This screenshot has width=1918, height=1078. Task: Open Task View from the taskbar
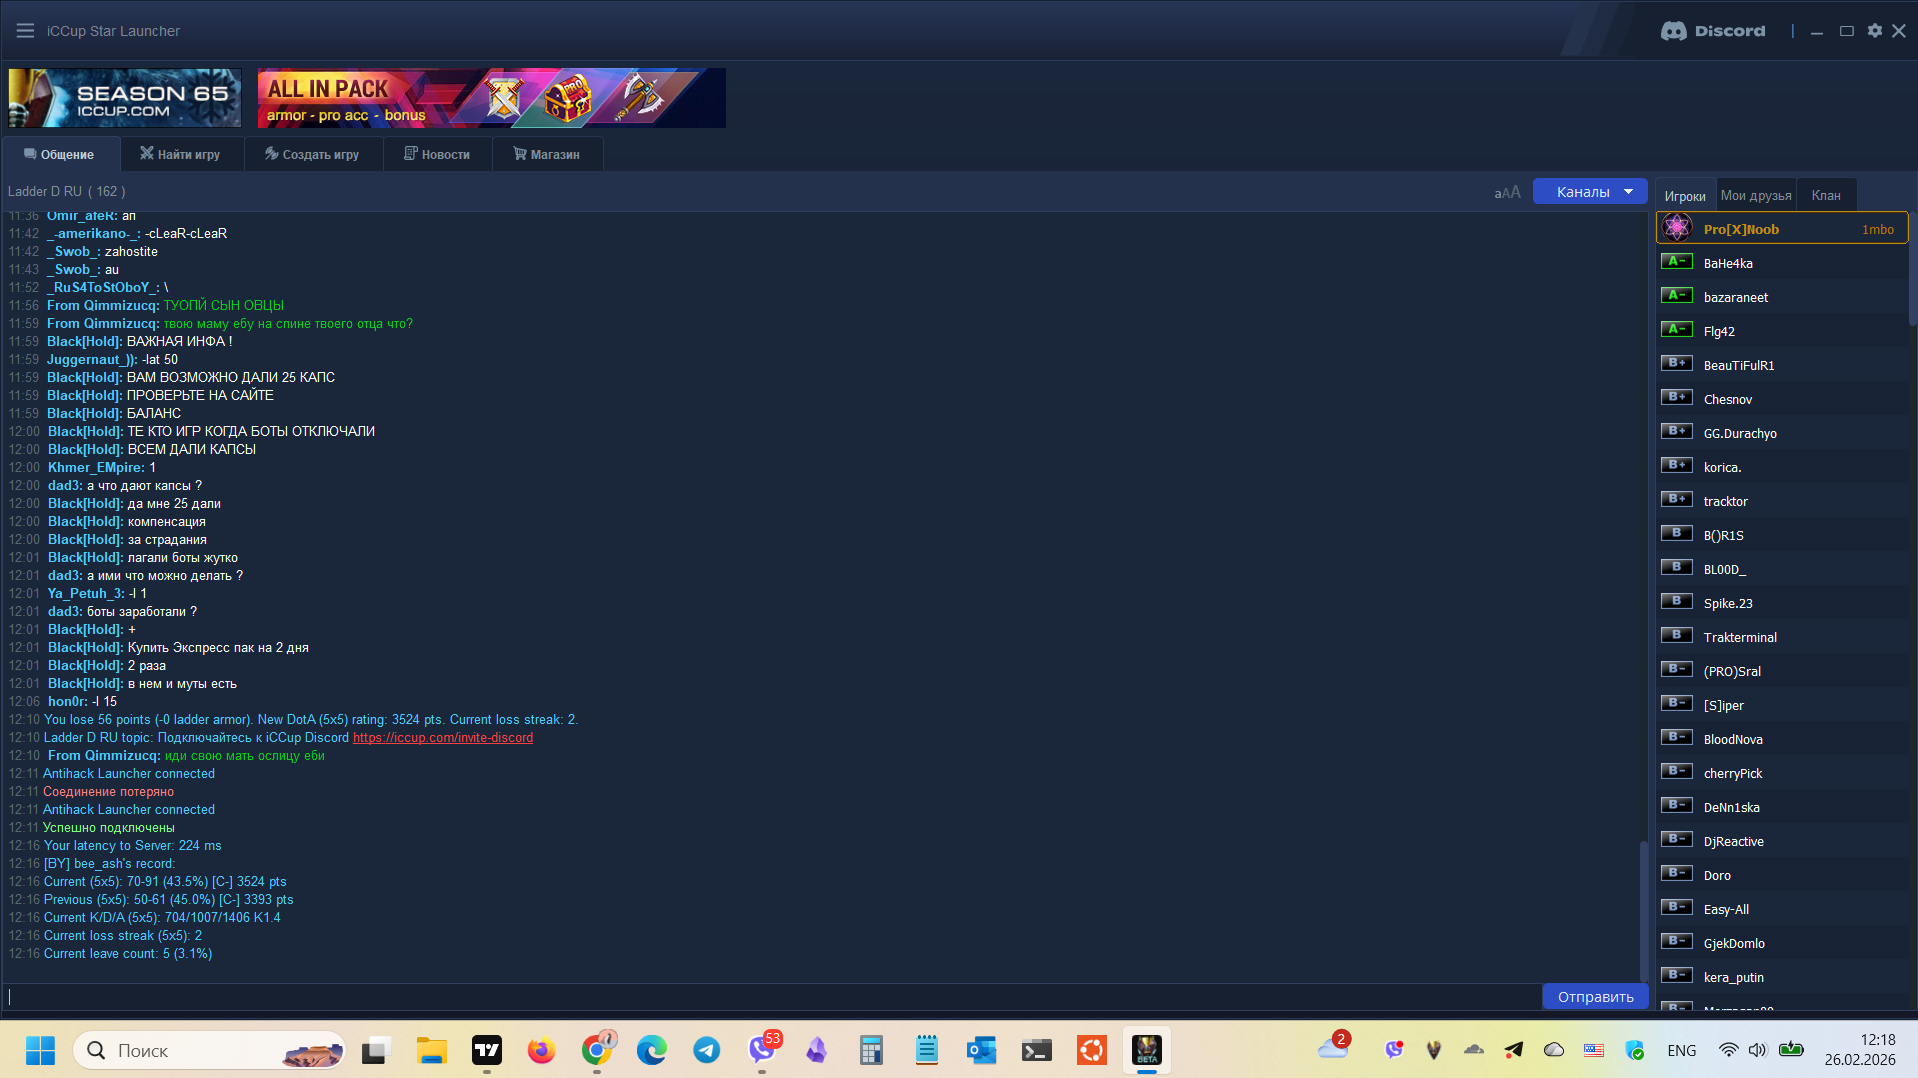click(374, 1050)
